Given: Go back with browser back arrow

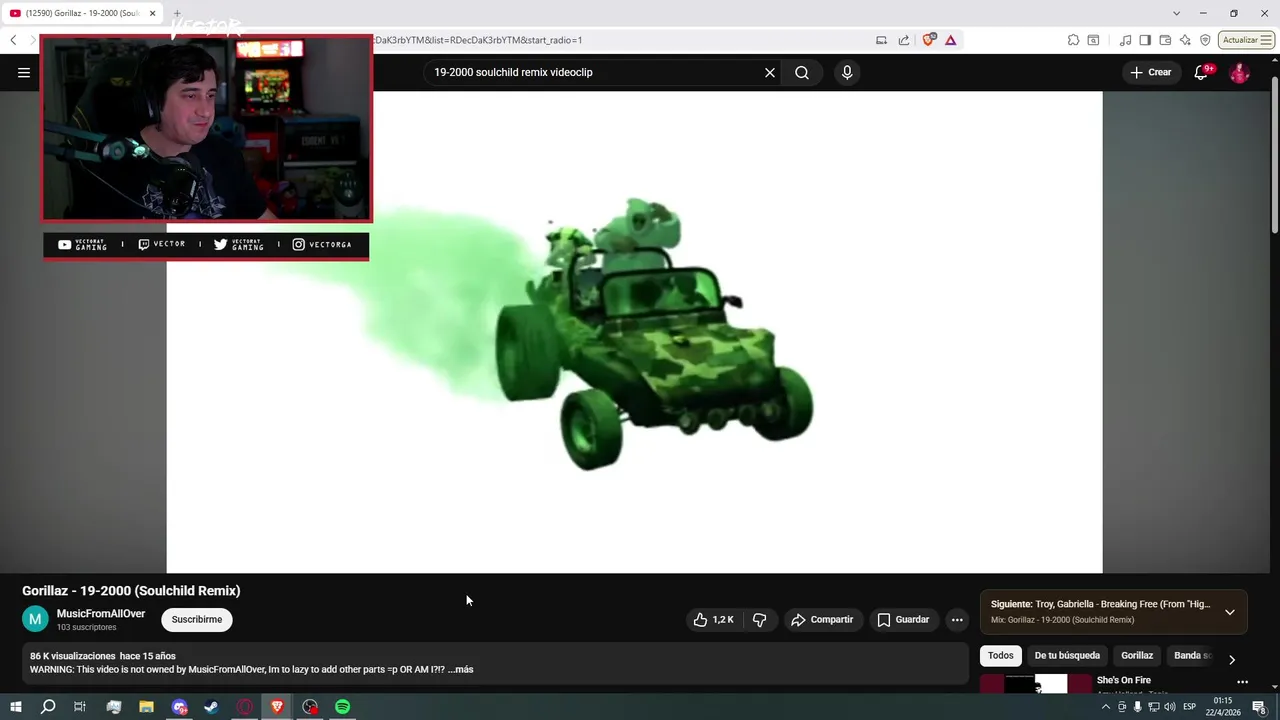Looking at the screenshot, I should (x=13, y=40).
